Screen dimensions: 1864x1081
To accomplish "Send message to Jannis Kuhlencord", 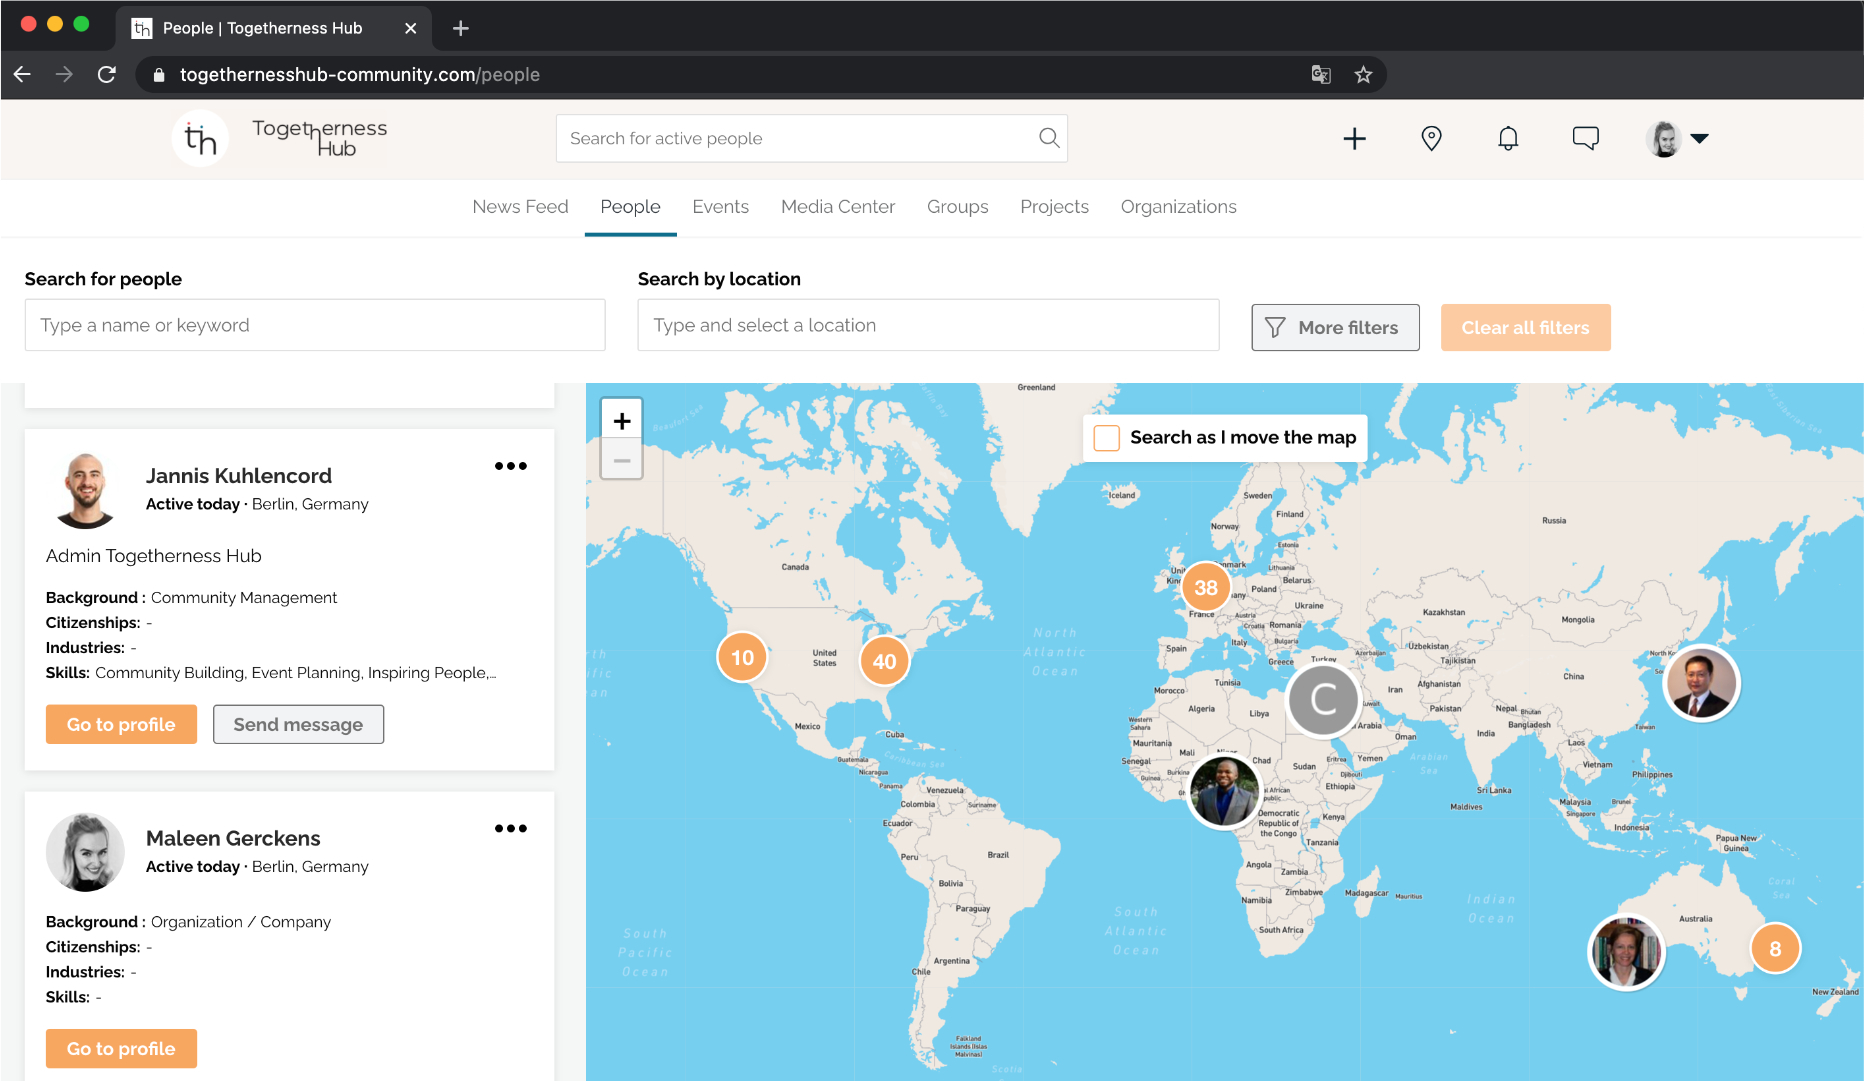I will point(298,725).
